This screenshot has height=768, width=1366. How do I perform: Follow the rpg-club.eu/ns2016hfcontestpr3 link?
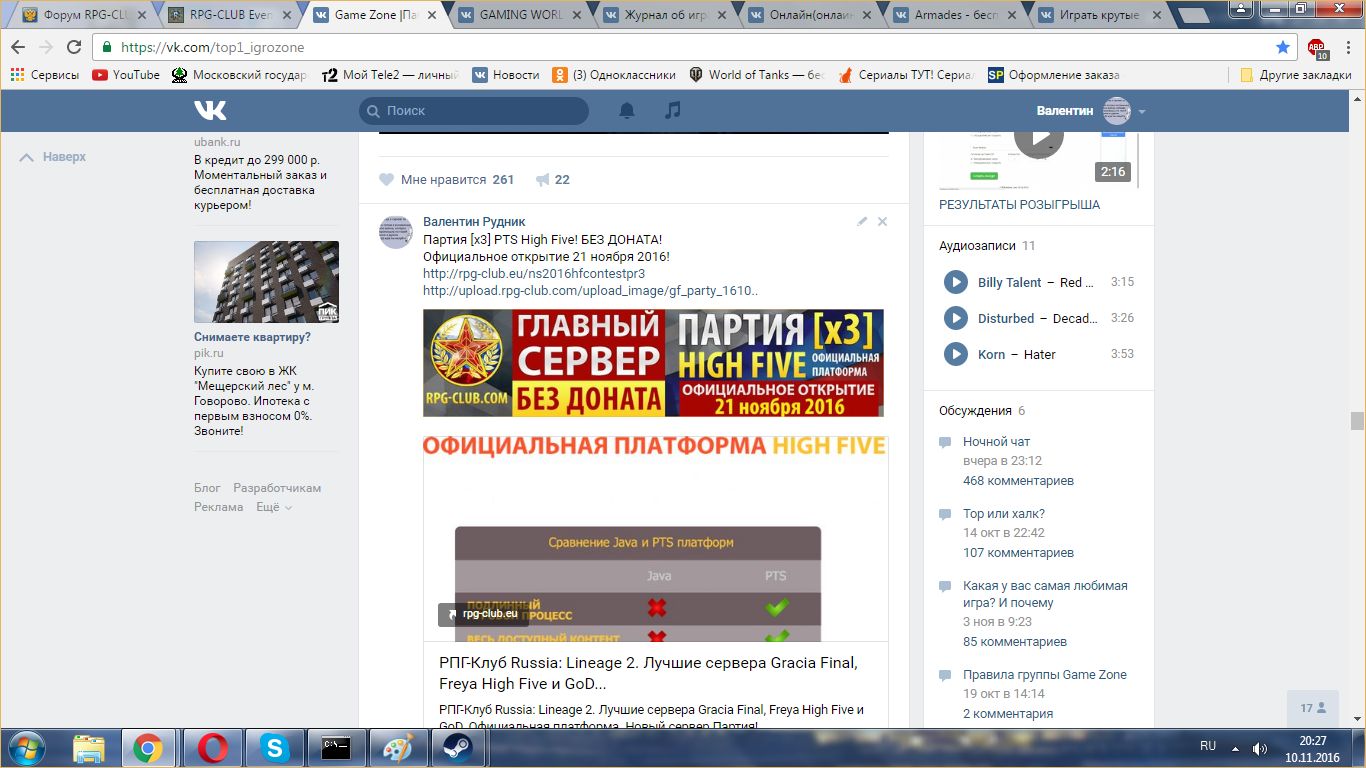(x=534, y=273)
